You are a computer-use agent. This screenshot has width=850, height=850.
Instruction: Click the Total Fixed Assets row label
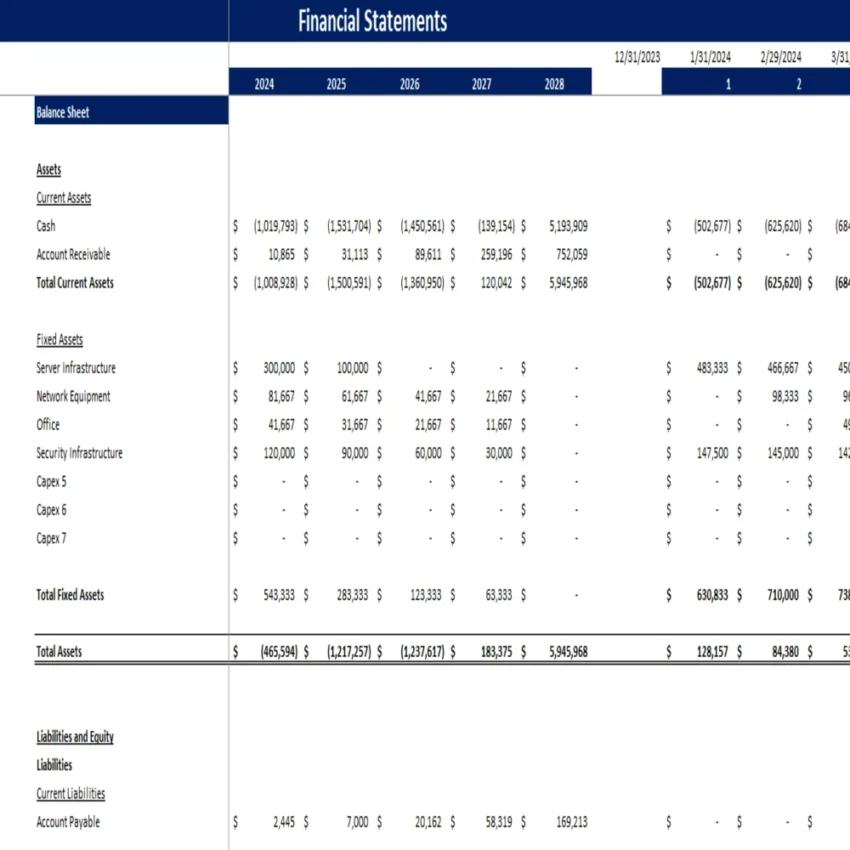[70, 594]
